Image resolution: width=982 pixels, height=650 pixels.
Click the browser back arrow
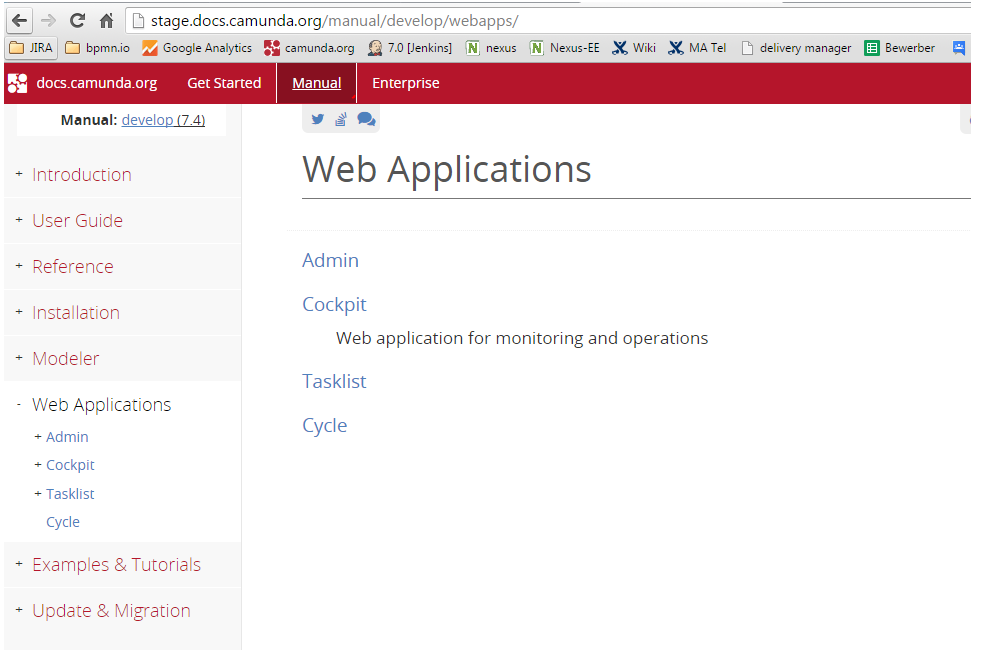pos(19,21)
